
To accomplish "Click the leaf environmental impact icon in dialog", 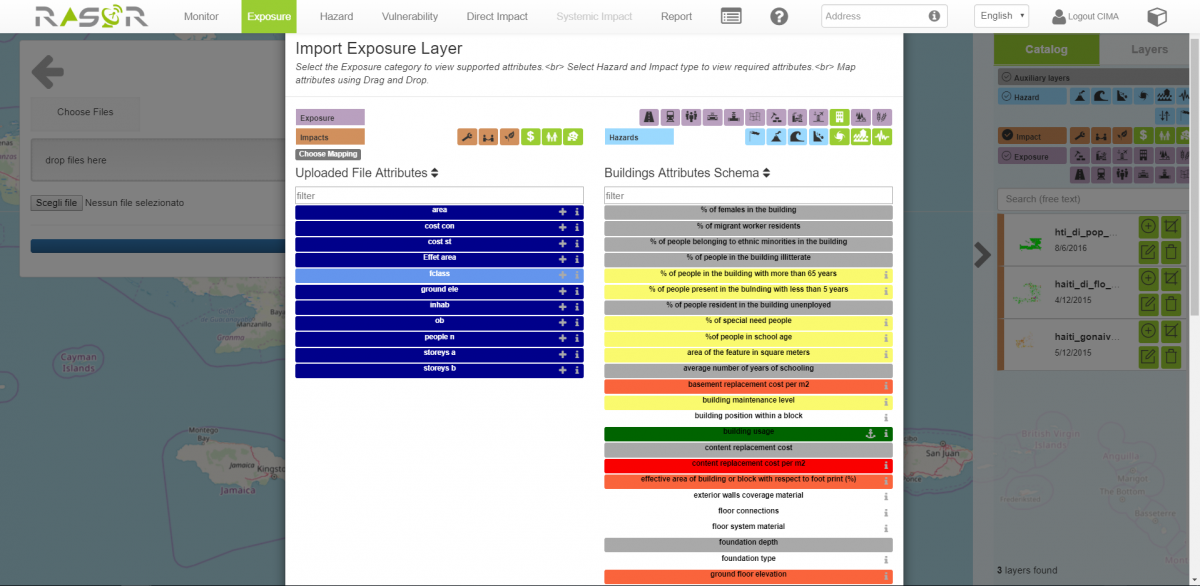I will [509, 137].
